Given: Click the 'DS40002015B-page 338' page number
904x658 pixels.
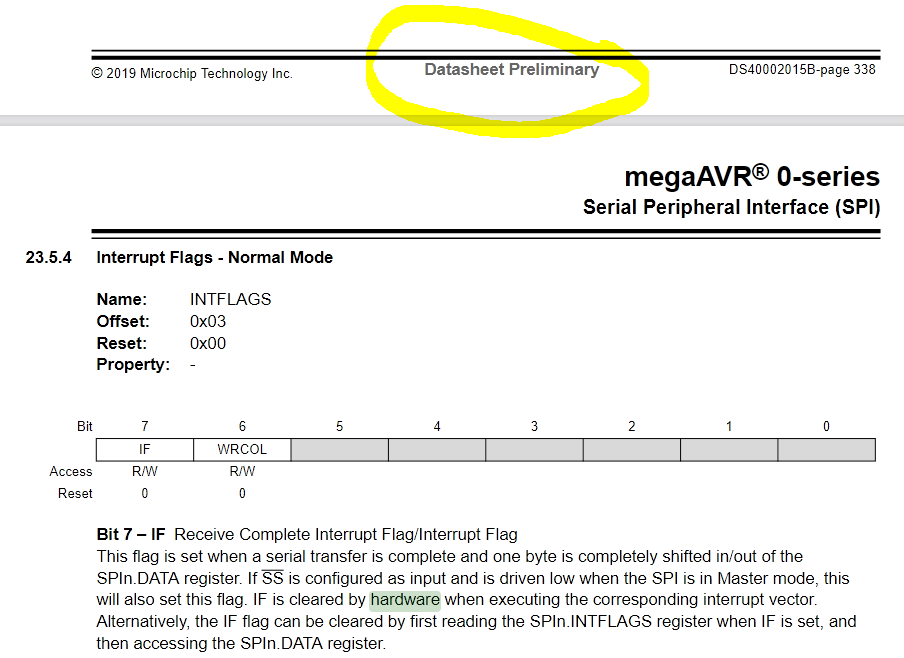Looking at the screenshot, I should pyautogui.click(x=802, y=69).
